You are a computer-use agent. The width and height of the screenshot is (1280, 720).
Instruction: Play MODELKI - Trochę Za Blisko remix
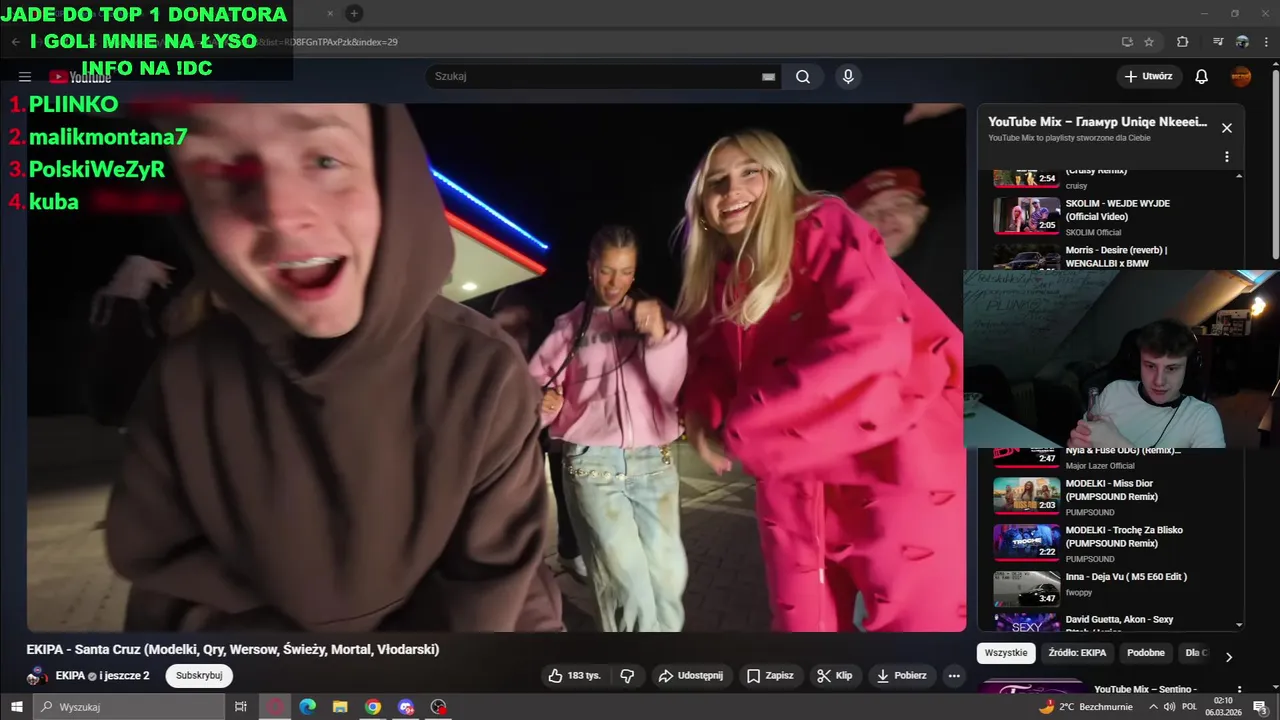pos(1114,543)
